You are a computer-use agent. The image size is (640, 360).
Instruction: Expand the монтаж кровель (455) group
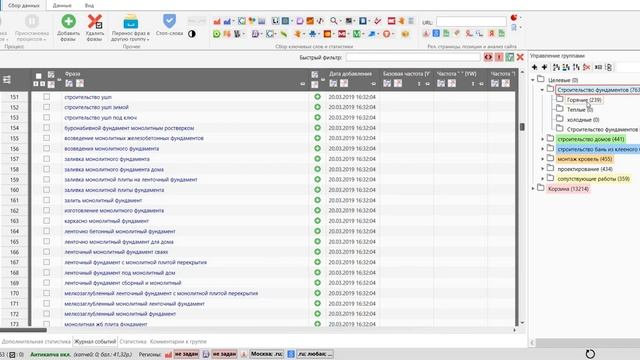[x=542, y=159]
